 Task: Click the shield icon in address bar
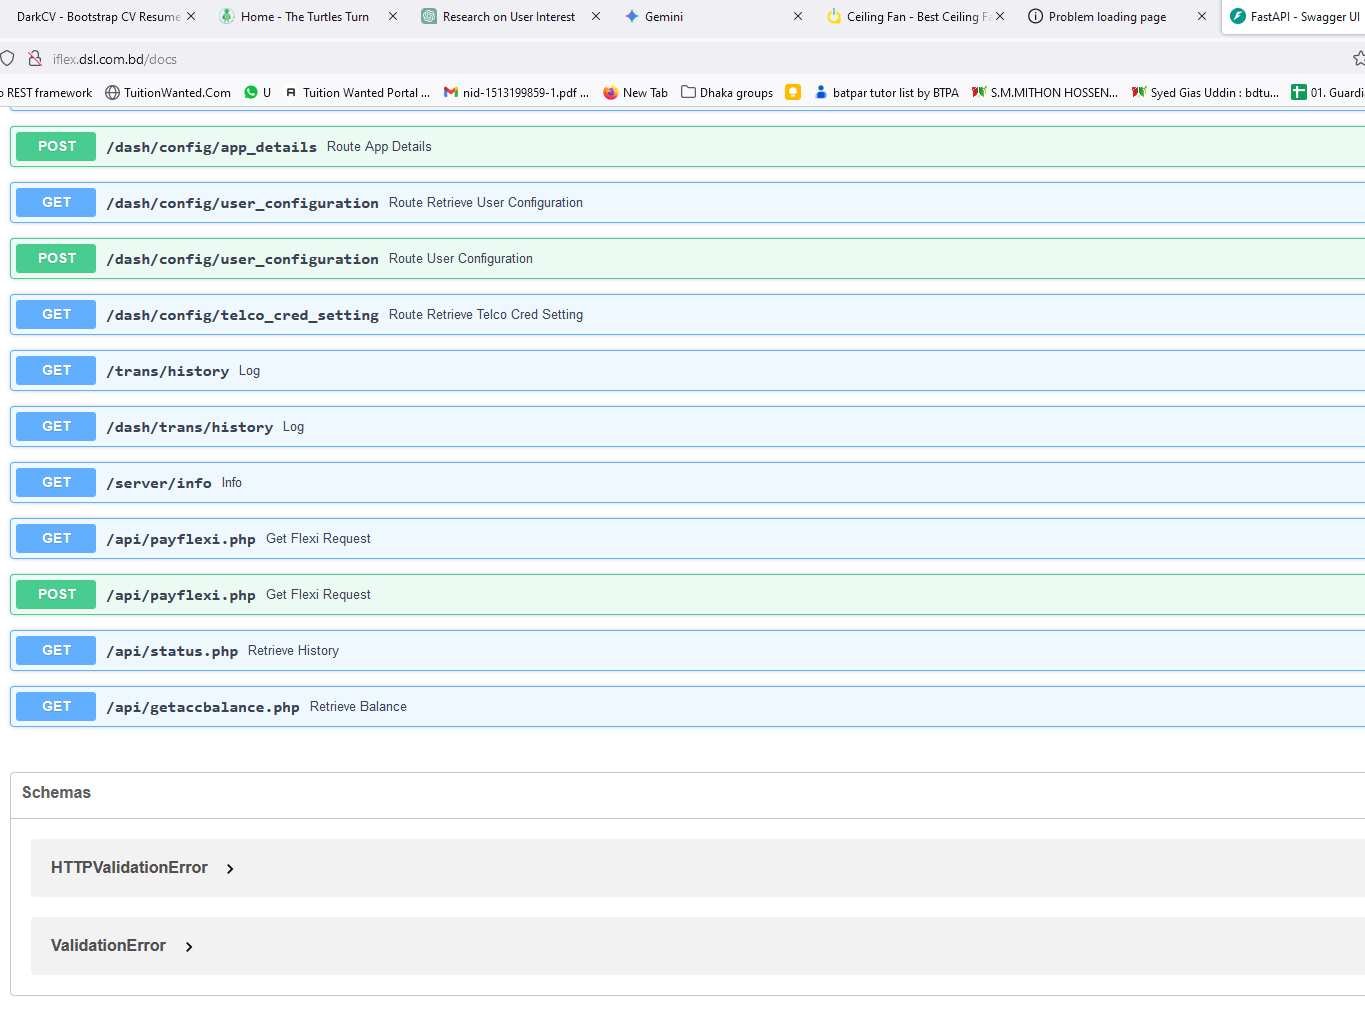(8, 59)
